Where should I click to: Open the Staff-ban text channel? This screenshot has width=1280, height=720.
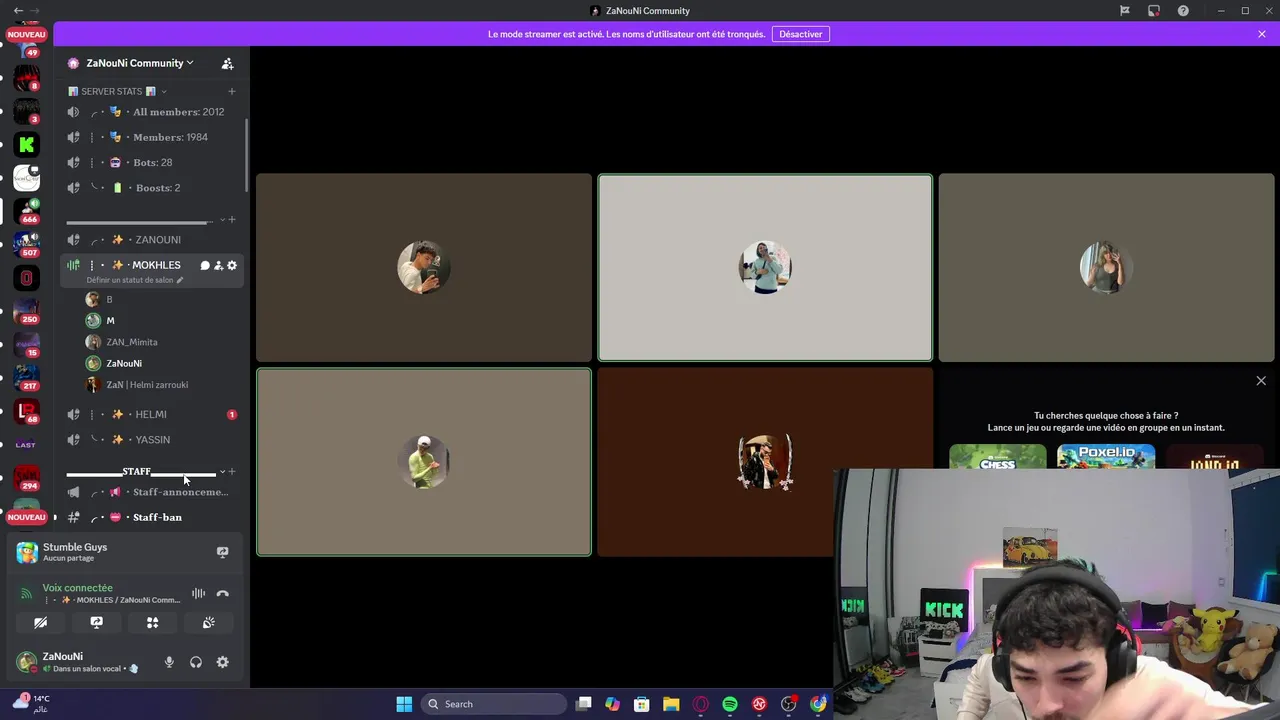(x=152, y=517)
